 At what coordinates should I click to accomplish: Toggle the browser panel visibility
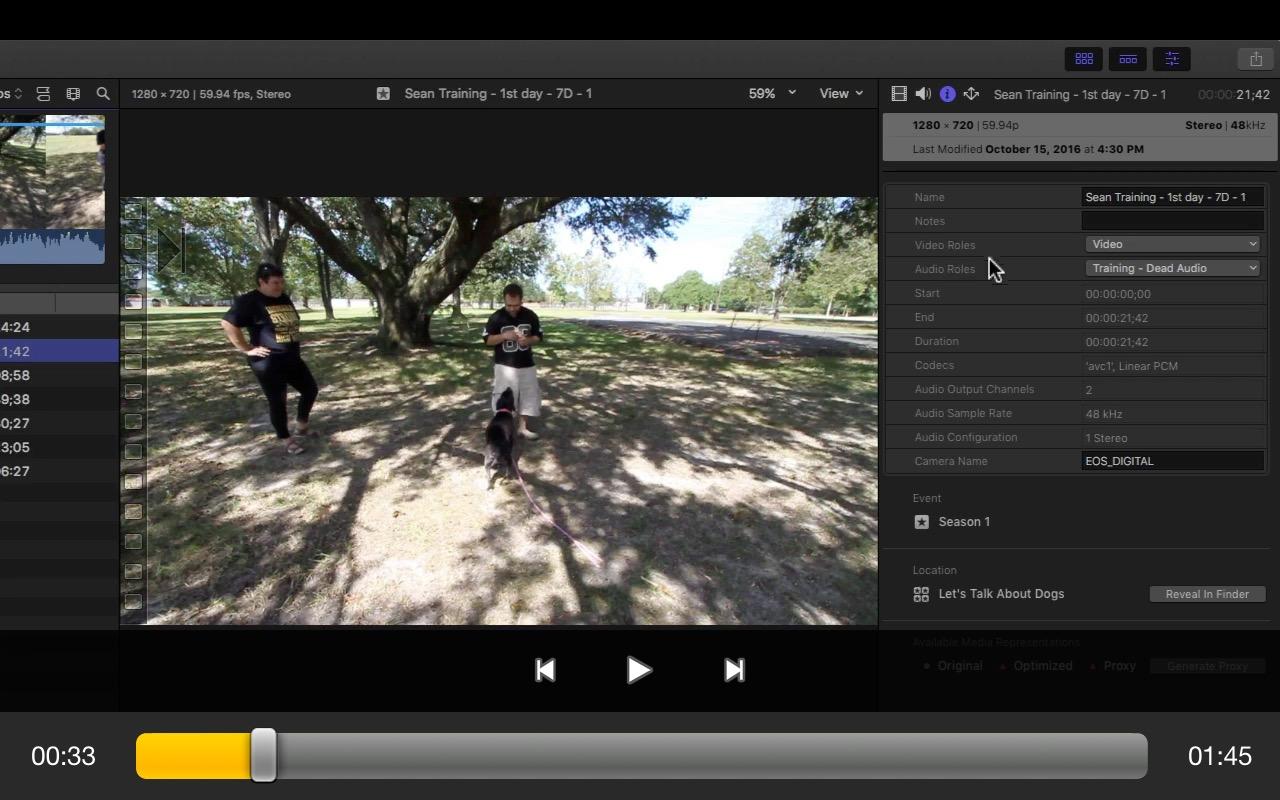[x=1084, y=59]
